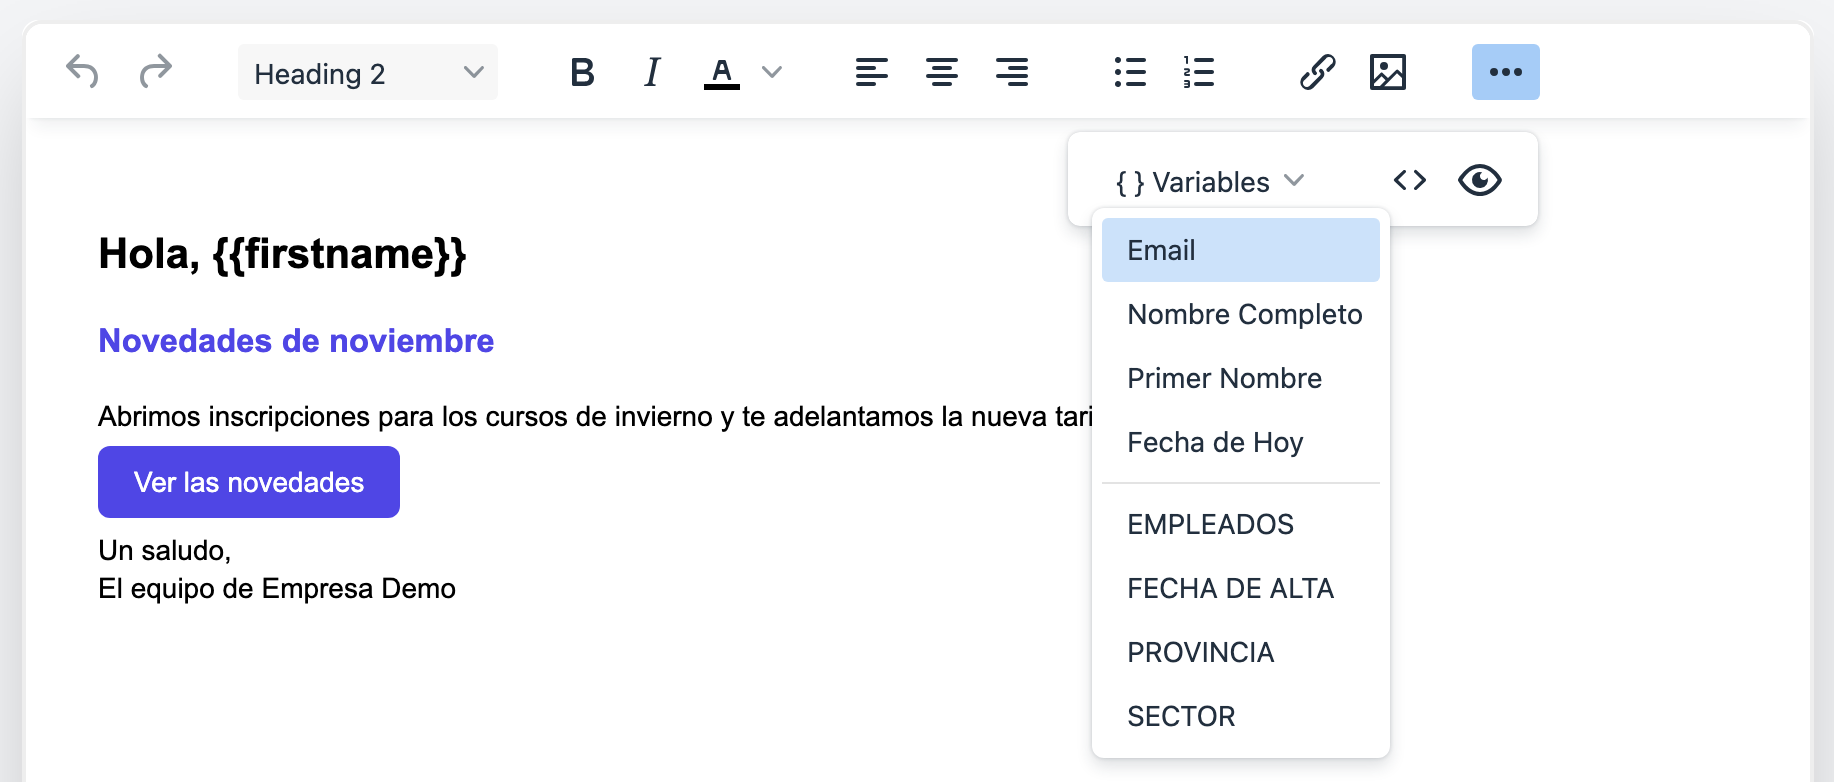Screen dimensions: 1834x782
Task: Choose the Primer Nombre variable
Action: coord(1241,378)
